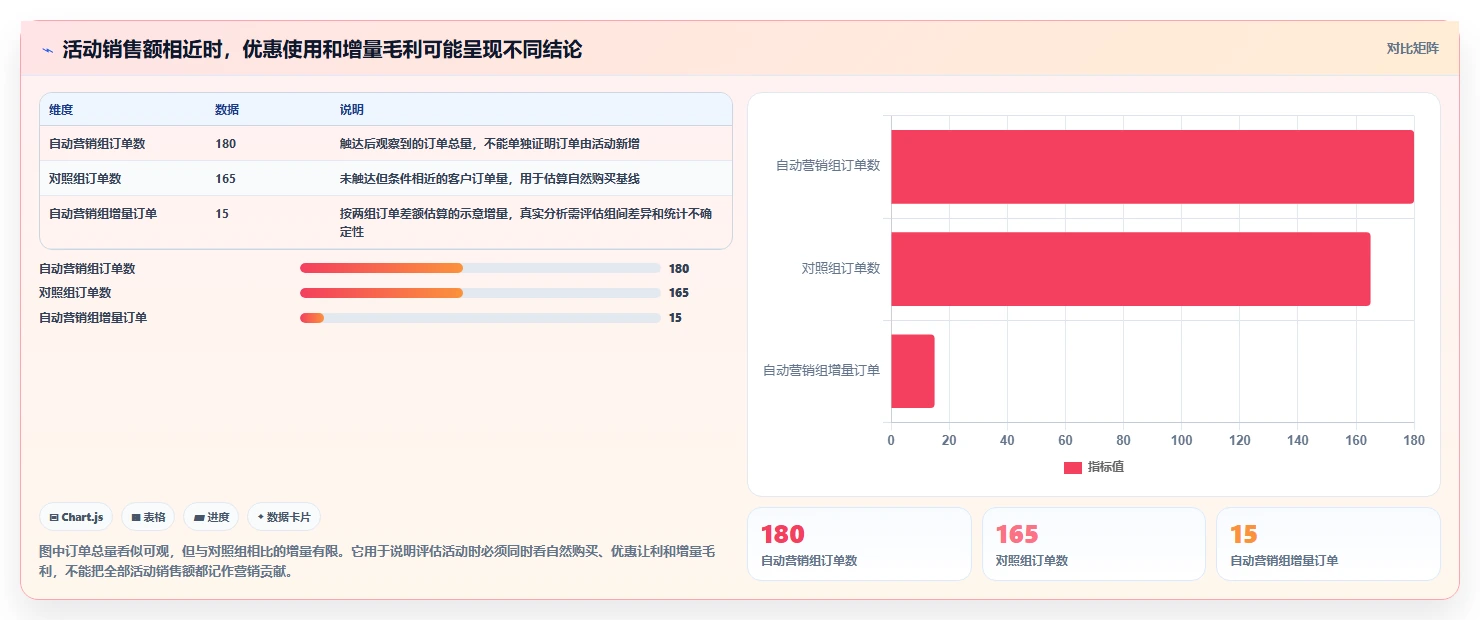The height and width of the screenshot is (620, 1480).
Task: Click the x-axis tick label 0
Action: click(x=891, y=440)
